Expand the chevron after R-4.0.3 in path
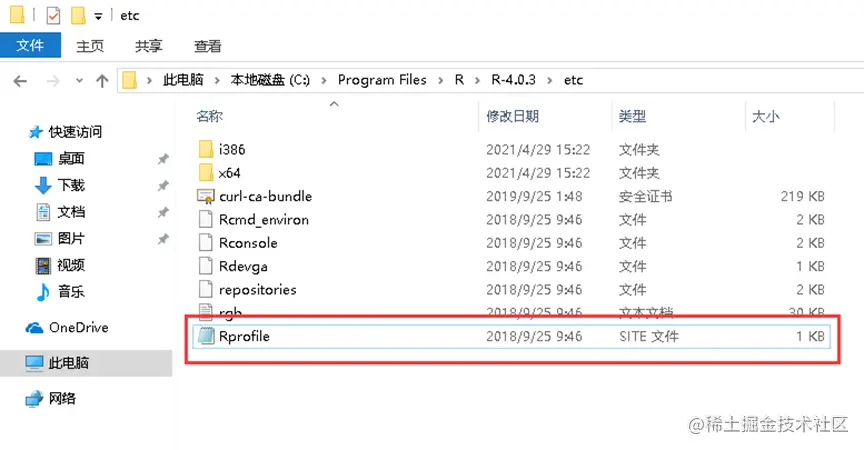 (x=549, y=80)
